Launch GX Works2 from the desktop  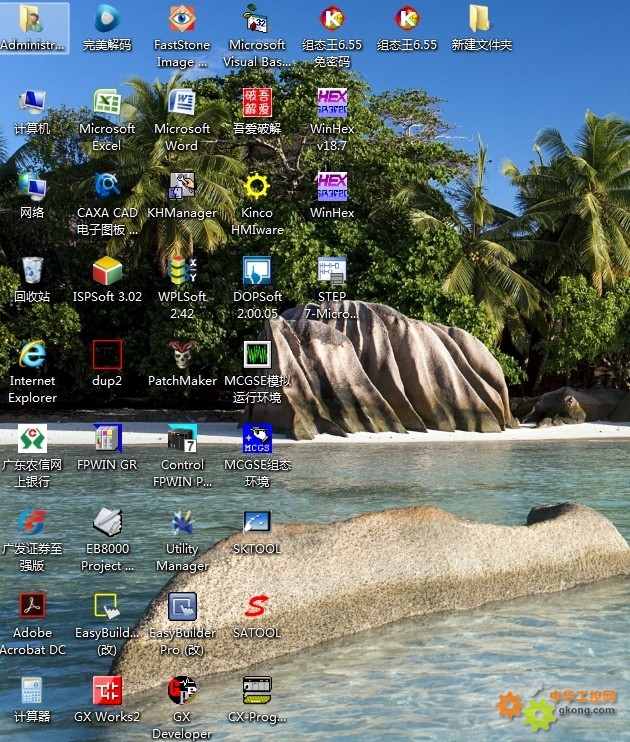click(x=107, y=691)
